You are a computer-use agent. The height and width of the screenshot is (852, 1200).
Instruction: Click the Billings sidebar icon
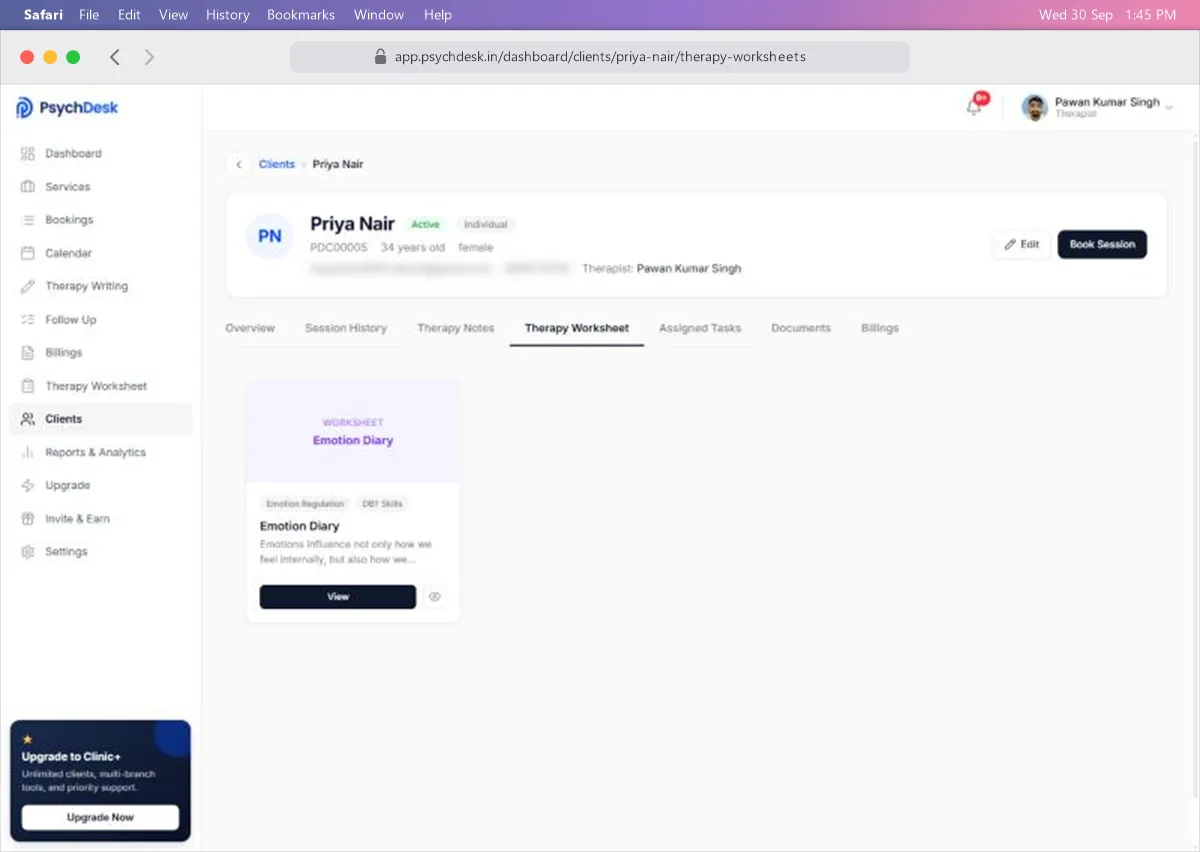pyautogui.click(x=28, y=353)
